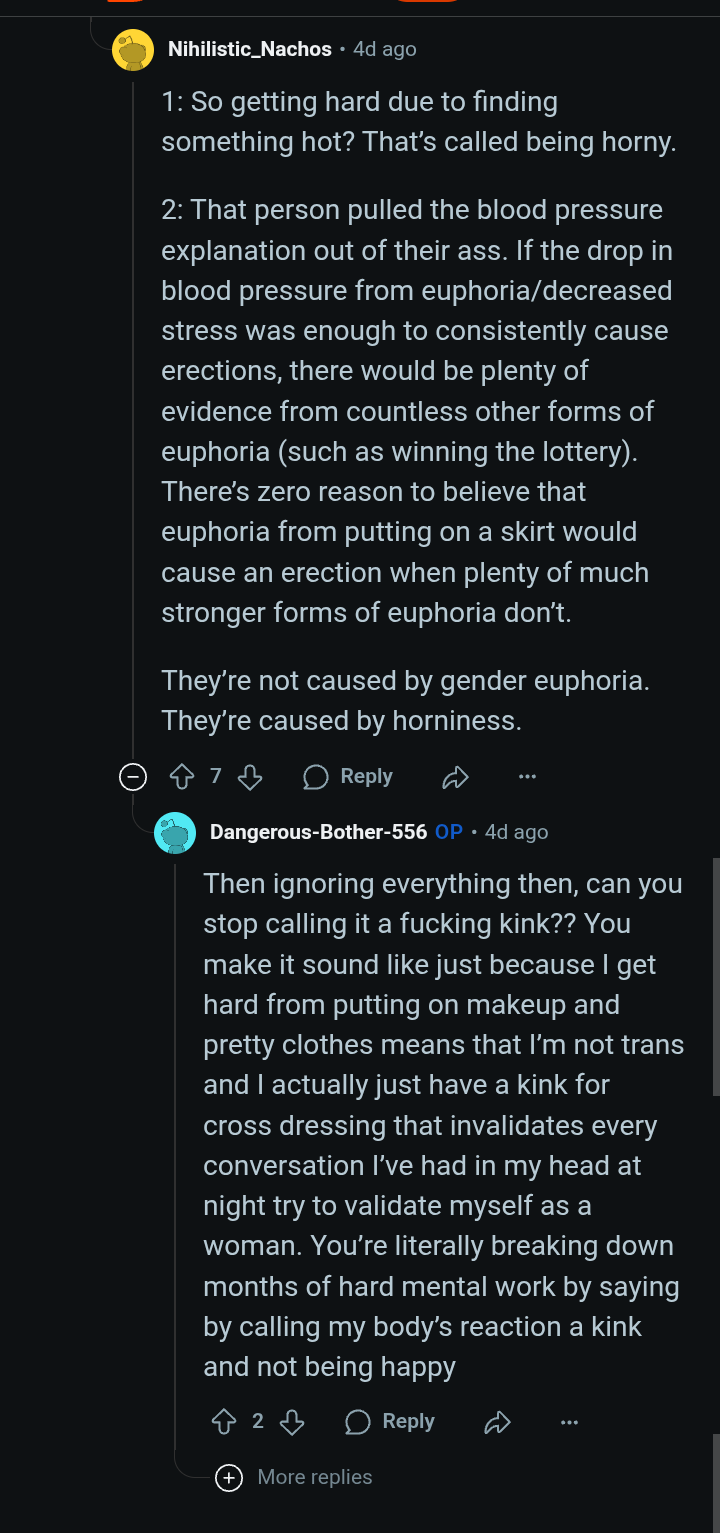
Task: Collapse the Nihilistic_Nachos comment thread
Action: click(133, 777)
